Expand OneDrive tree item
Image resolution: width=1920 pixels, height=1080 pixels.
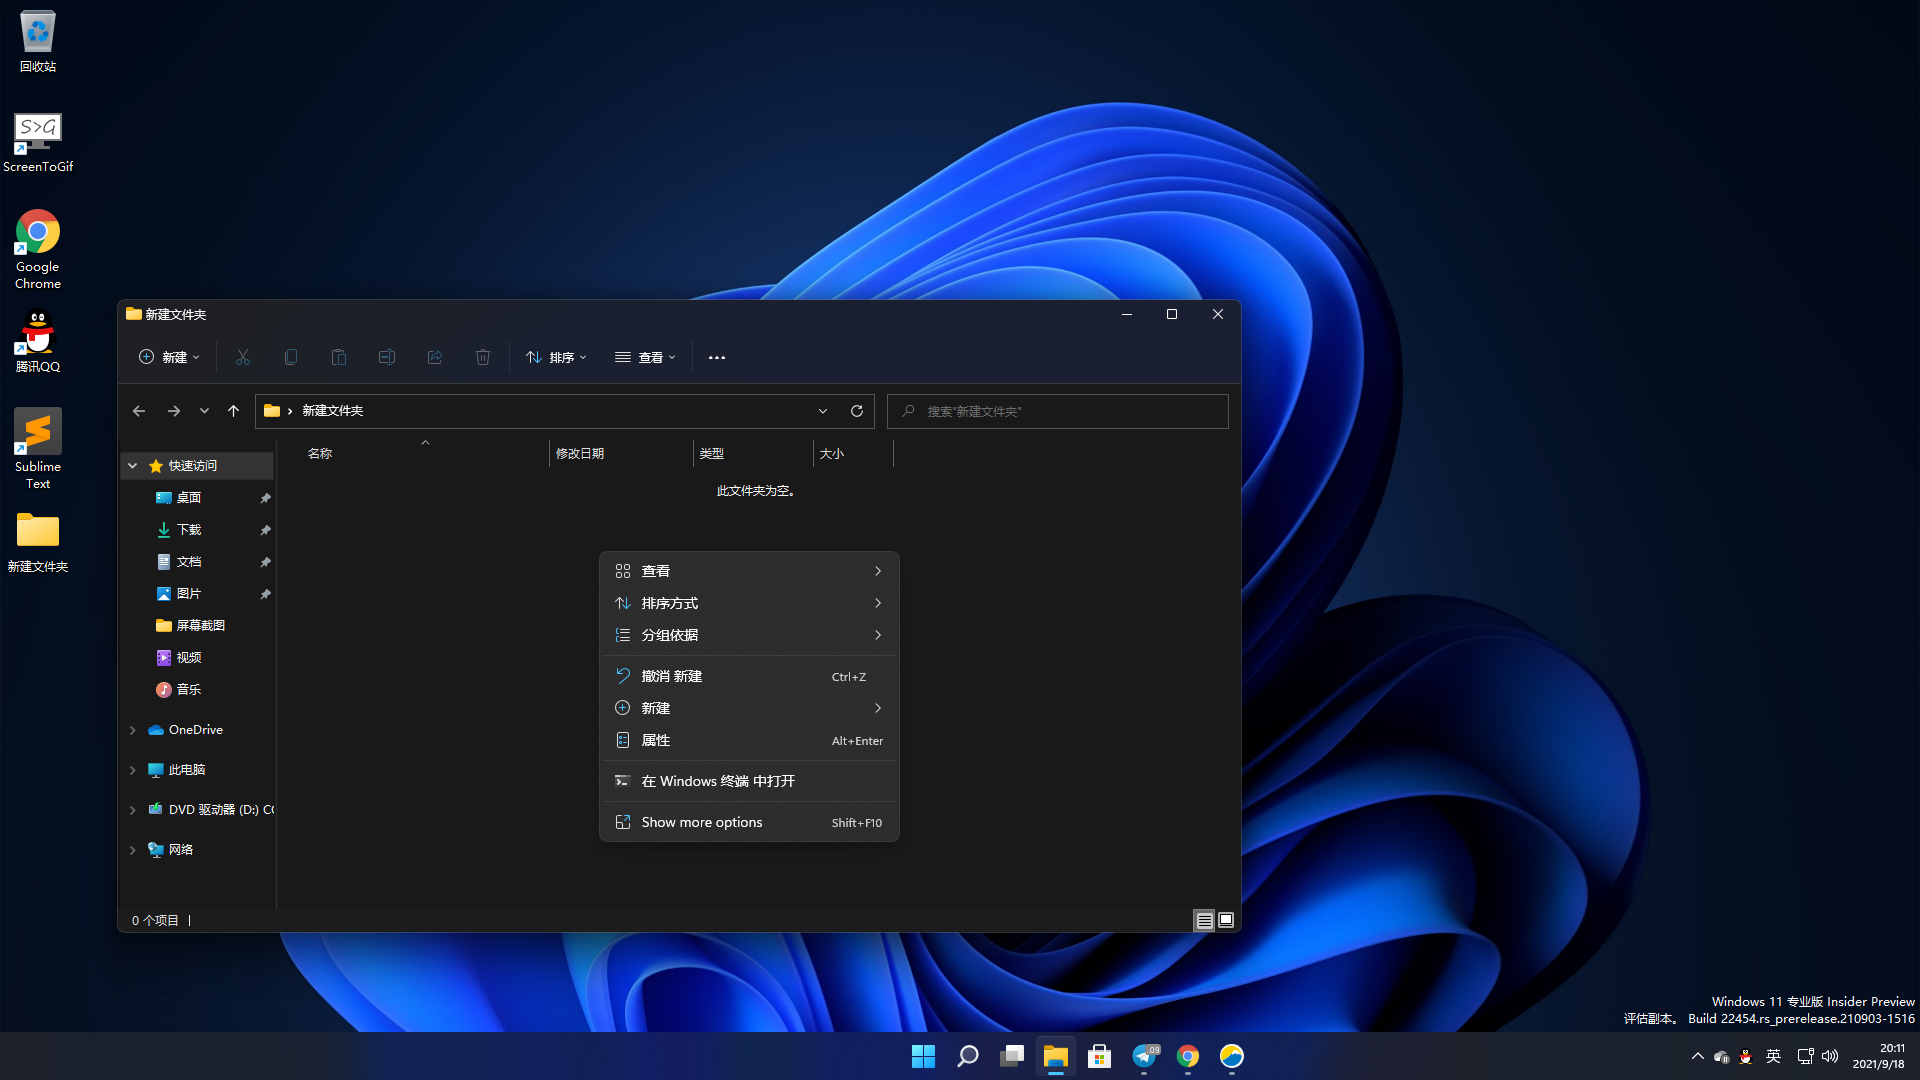tap(132, 729)
